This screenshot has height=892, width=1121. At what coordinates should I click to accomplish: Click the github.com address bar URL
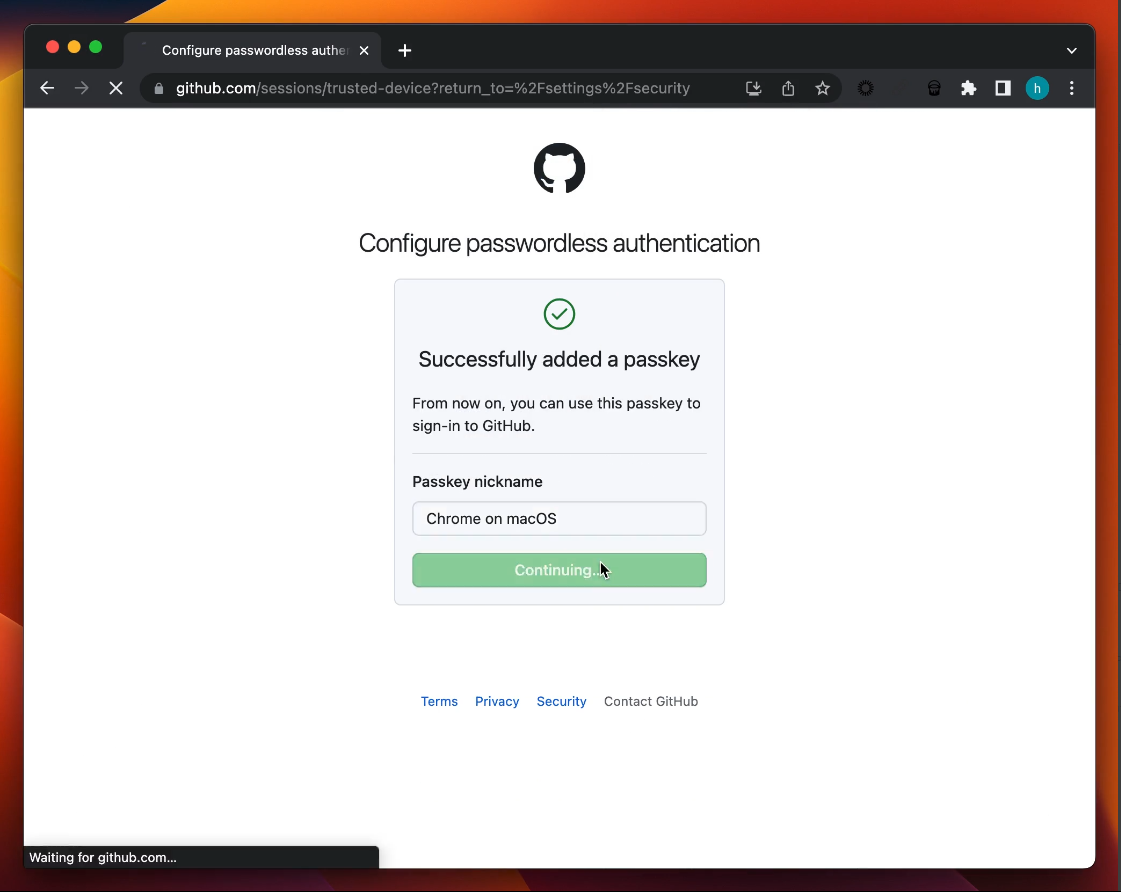pyautogui.click(x=433, y=88)
